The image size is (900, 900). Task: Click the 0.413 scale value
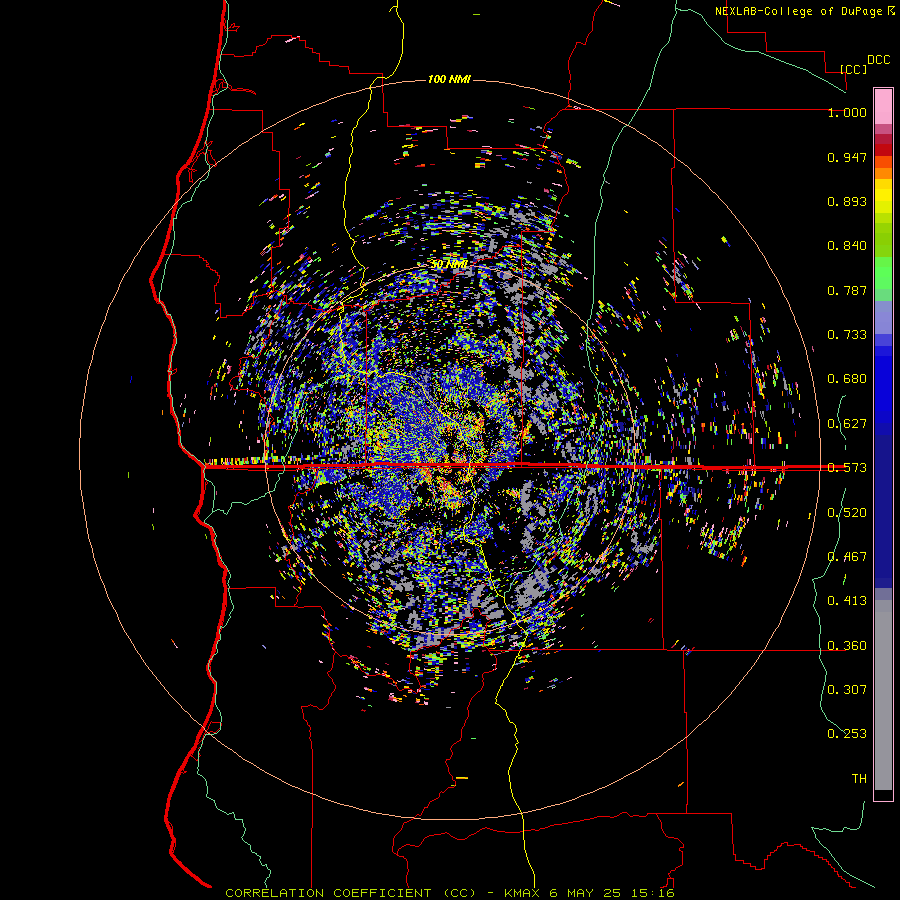pyautogui.click(x=847, y=601)
